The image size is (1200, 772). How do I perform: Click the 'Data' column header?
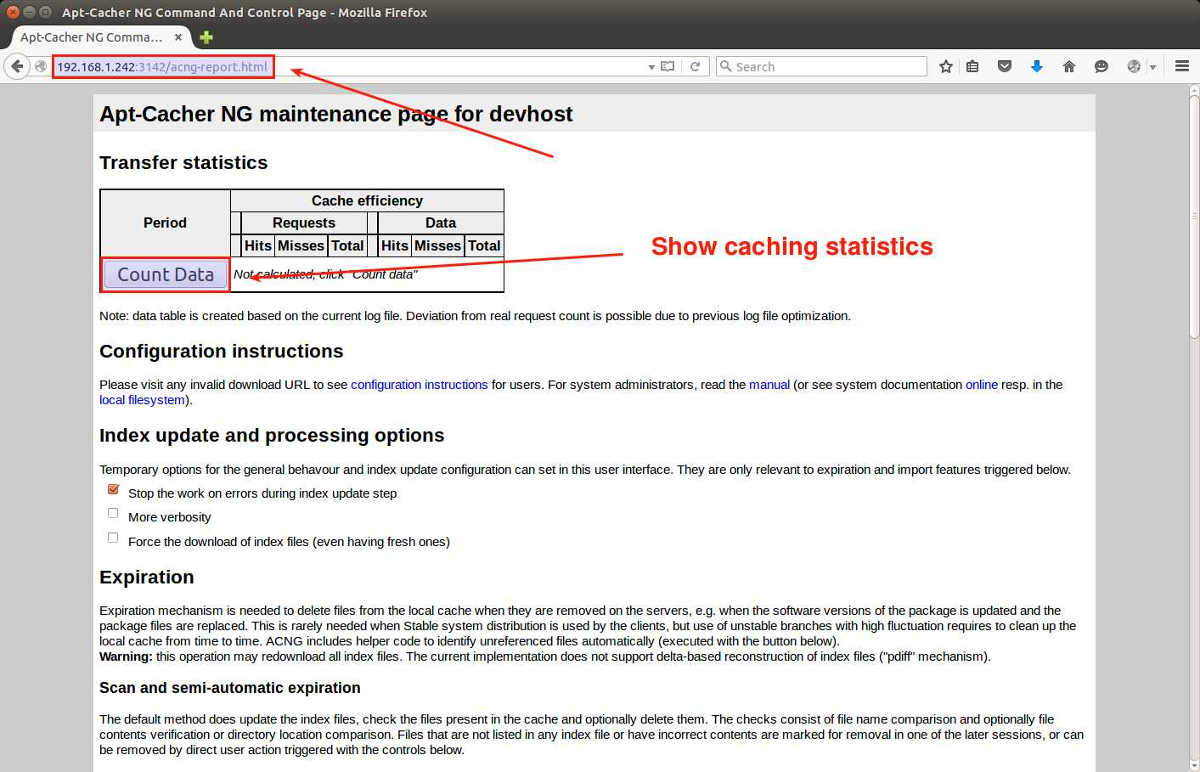(440, 223)
